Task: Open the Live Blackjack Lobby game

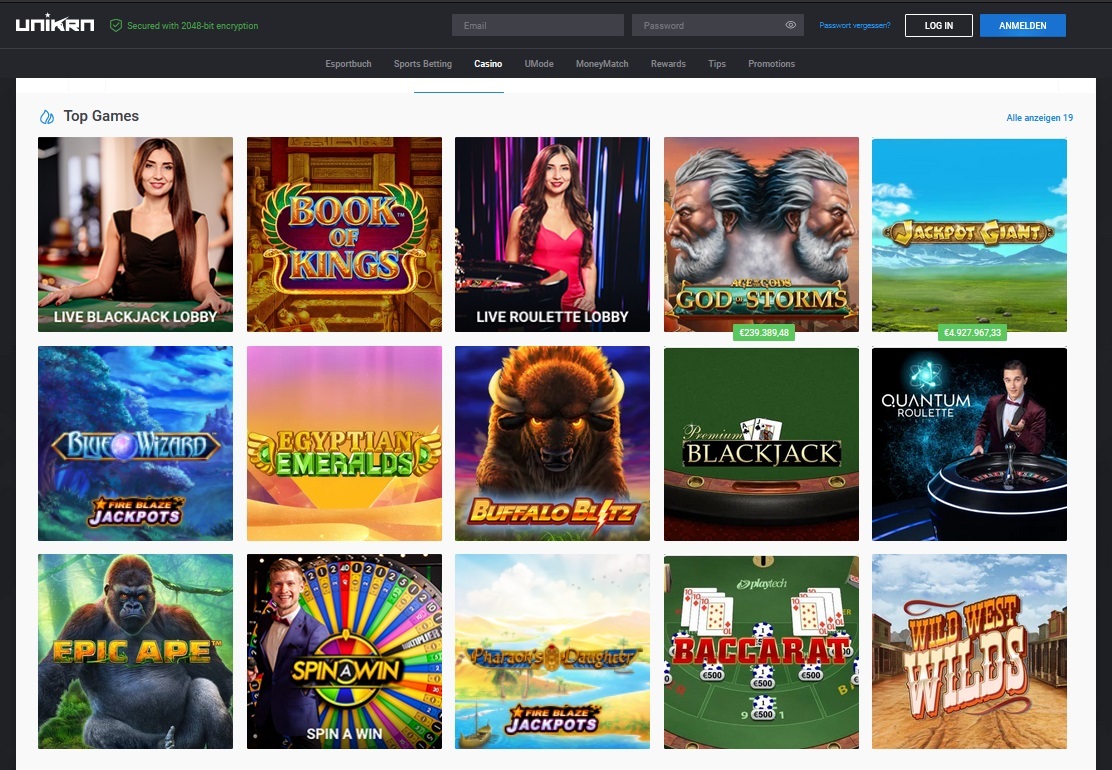Action: click(x=135, y=234)
